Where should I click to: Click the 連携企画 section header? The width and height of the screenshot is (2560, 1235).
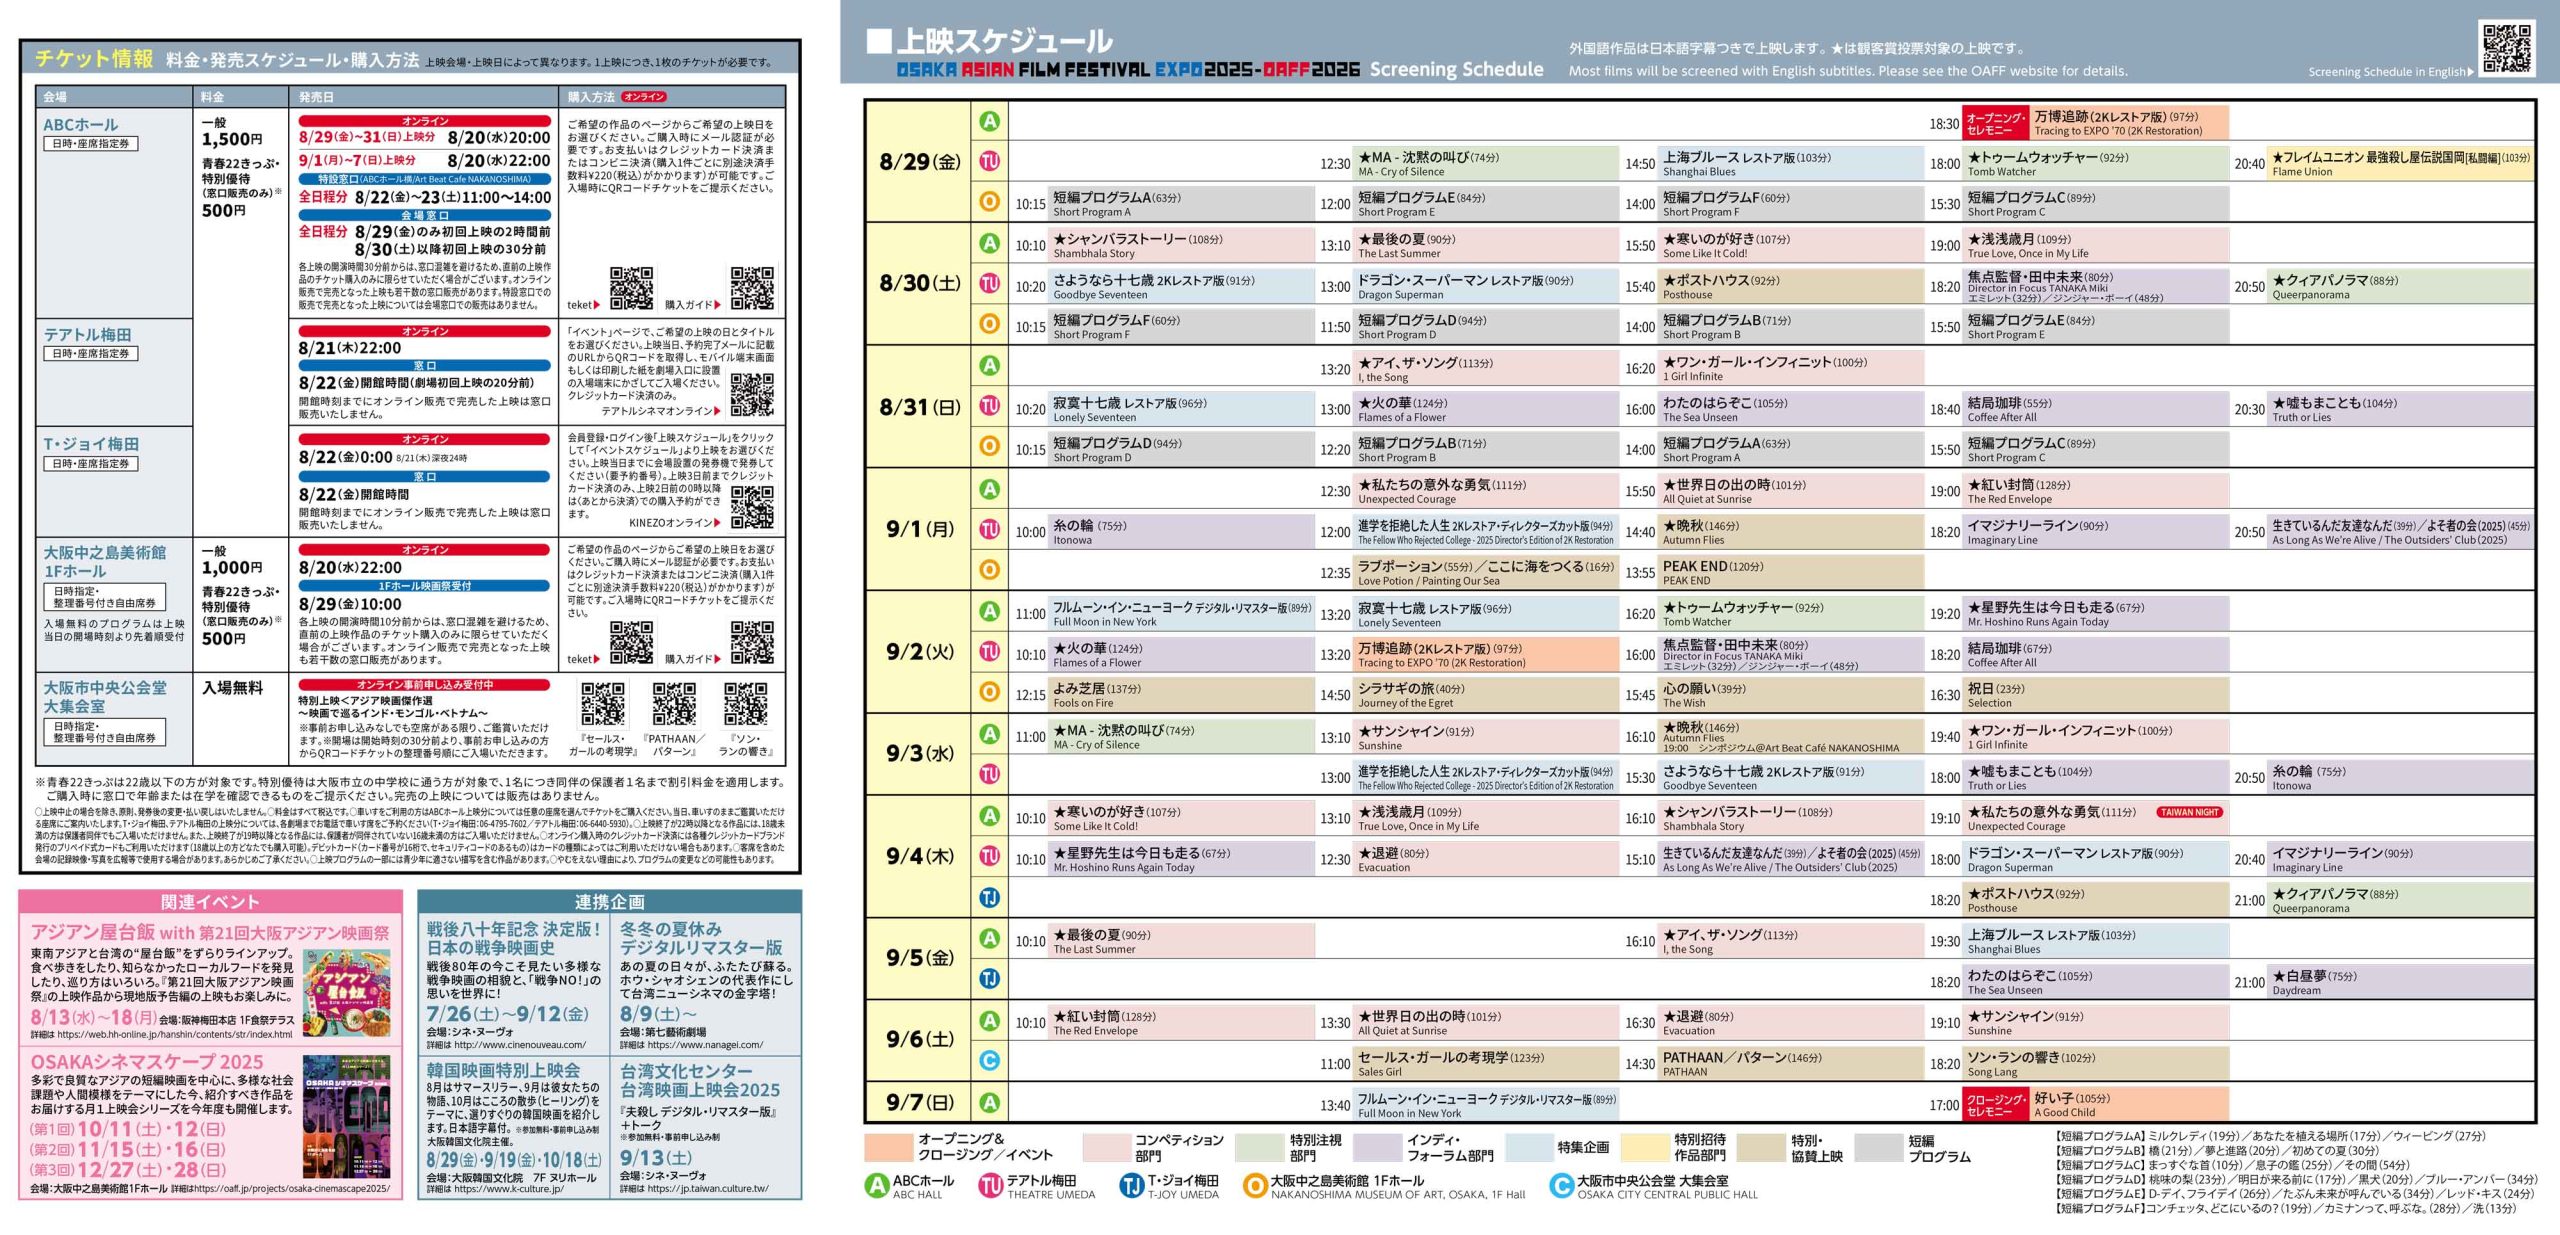click(x=610, y=901)
